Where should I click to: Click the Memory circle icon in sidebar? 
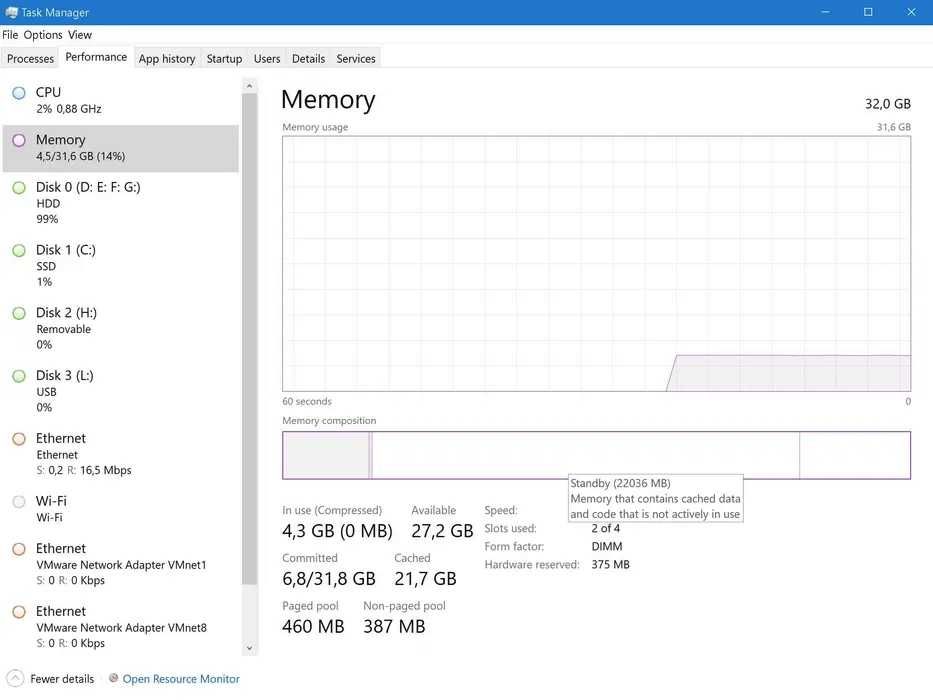(19, 141)
